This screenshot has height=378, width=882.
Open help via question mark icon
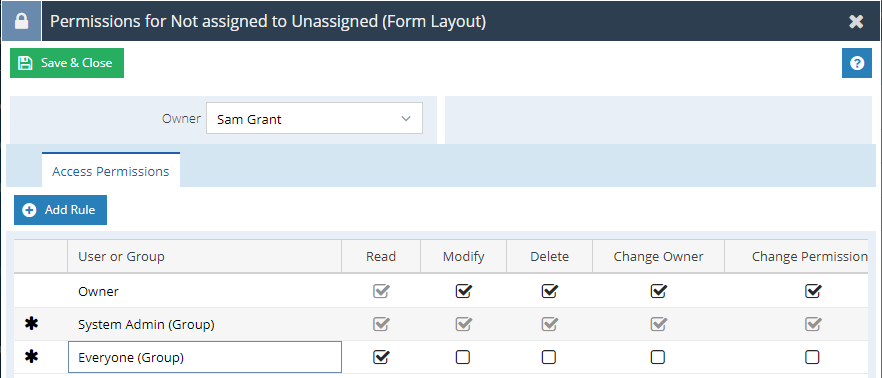(857, 63)
